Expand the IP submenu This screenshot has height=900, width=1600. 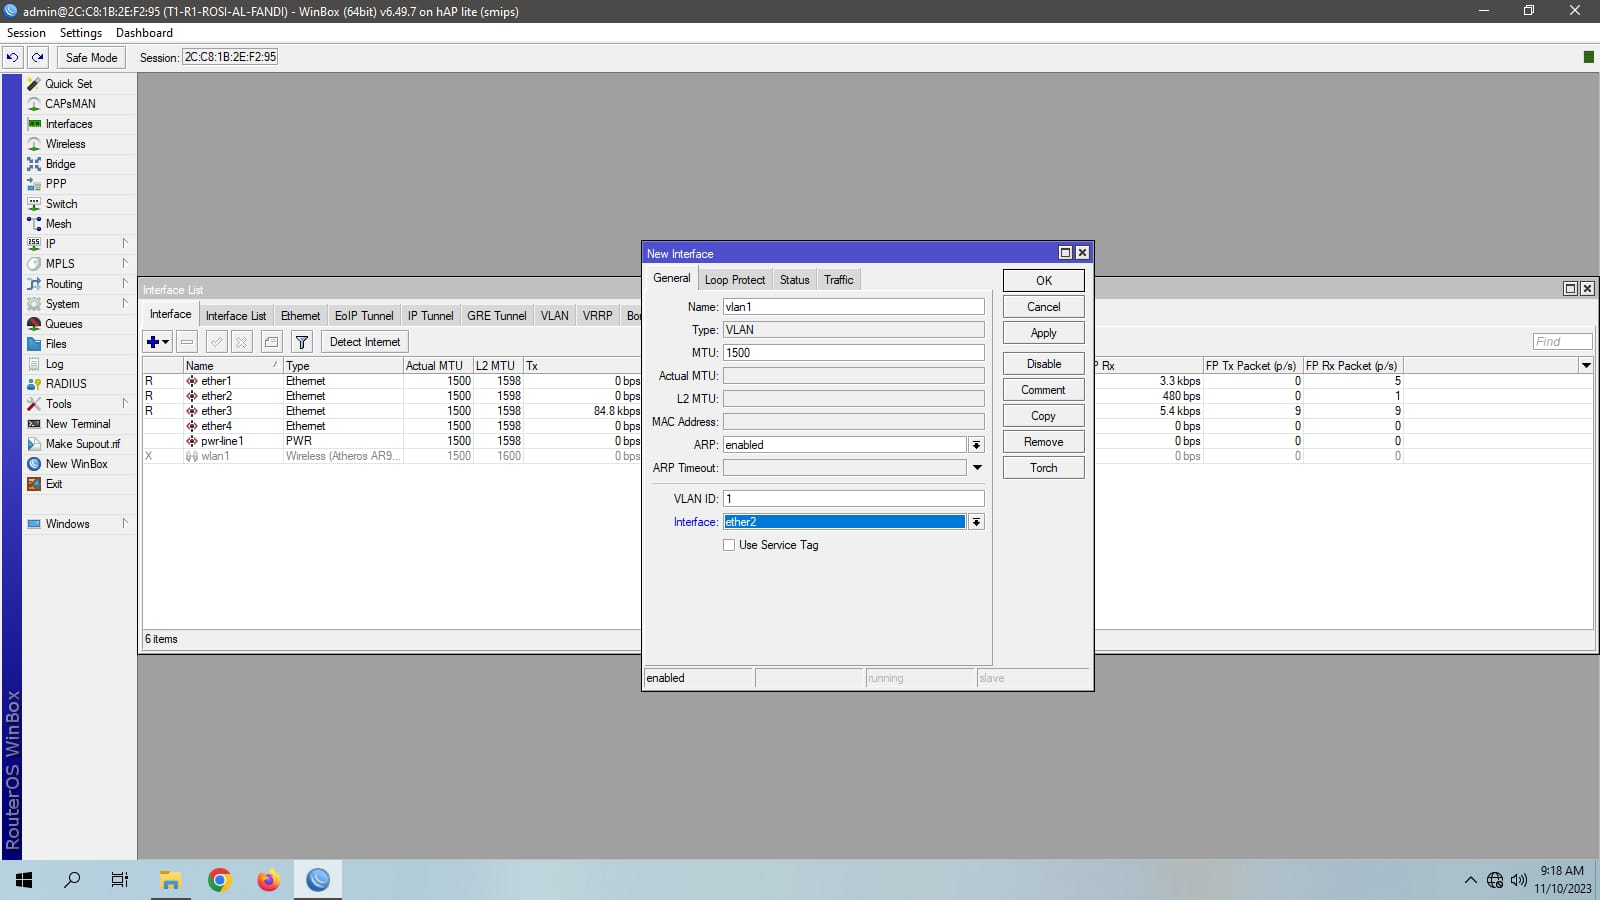click(80, 244)
